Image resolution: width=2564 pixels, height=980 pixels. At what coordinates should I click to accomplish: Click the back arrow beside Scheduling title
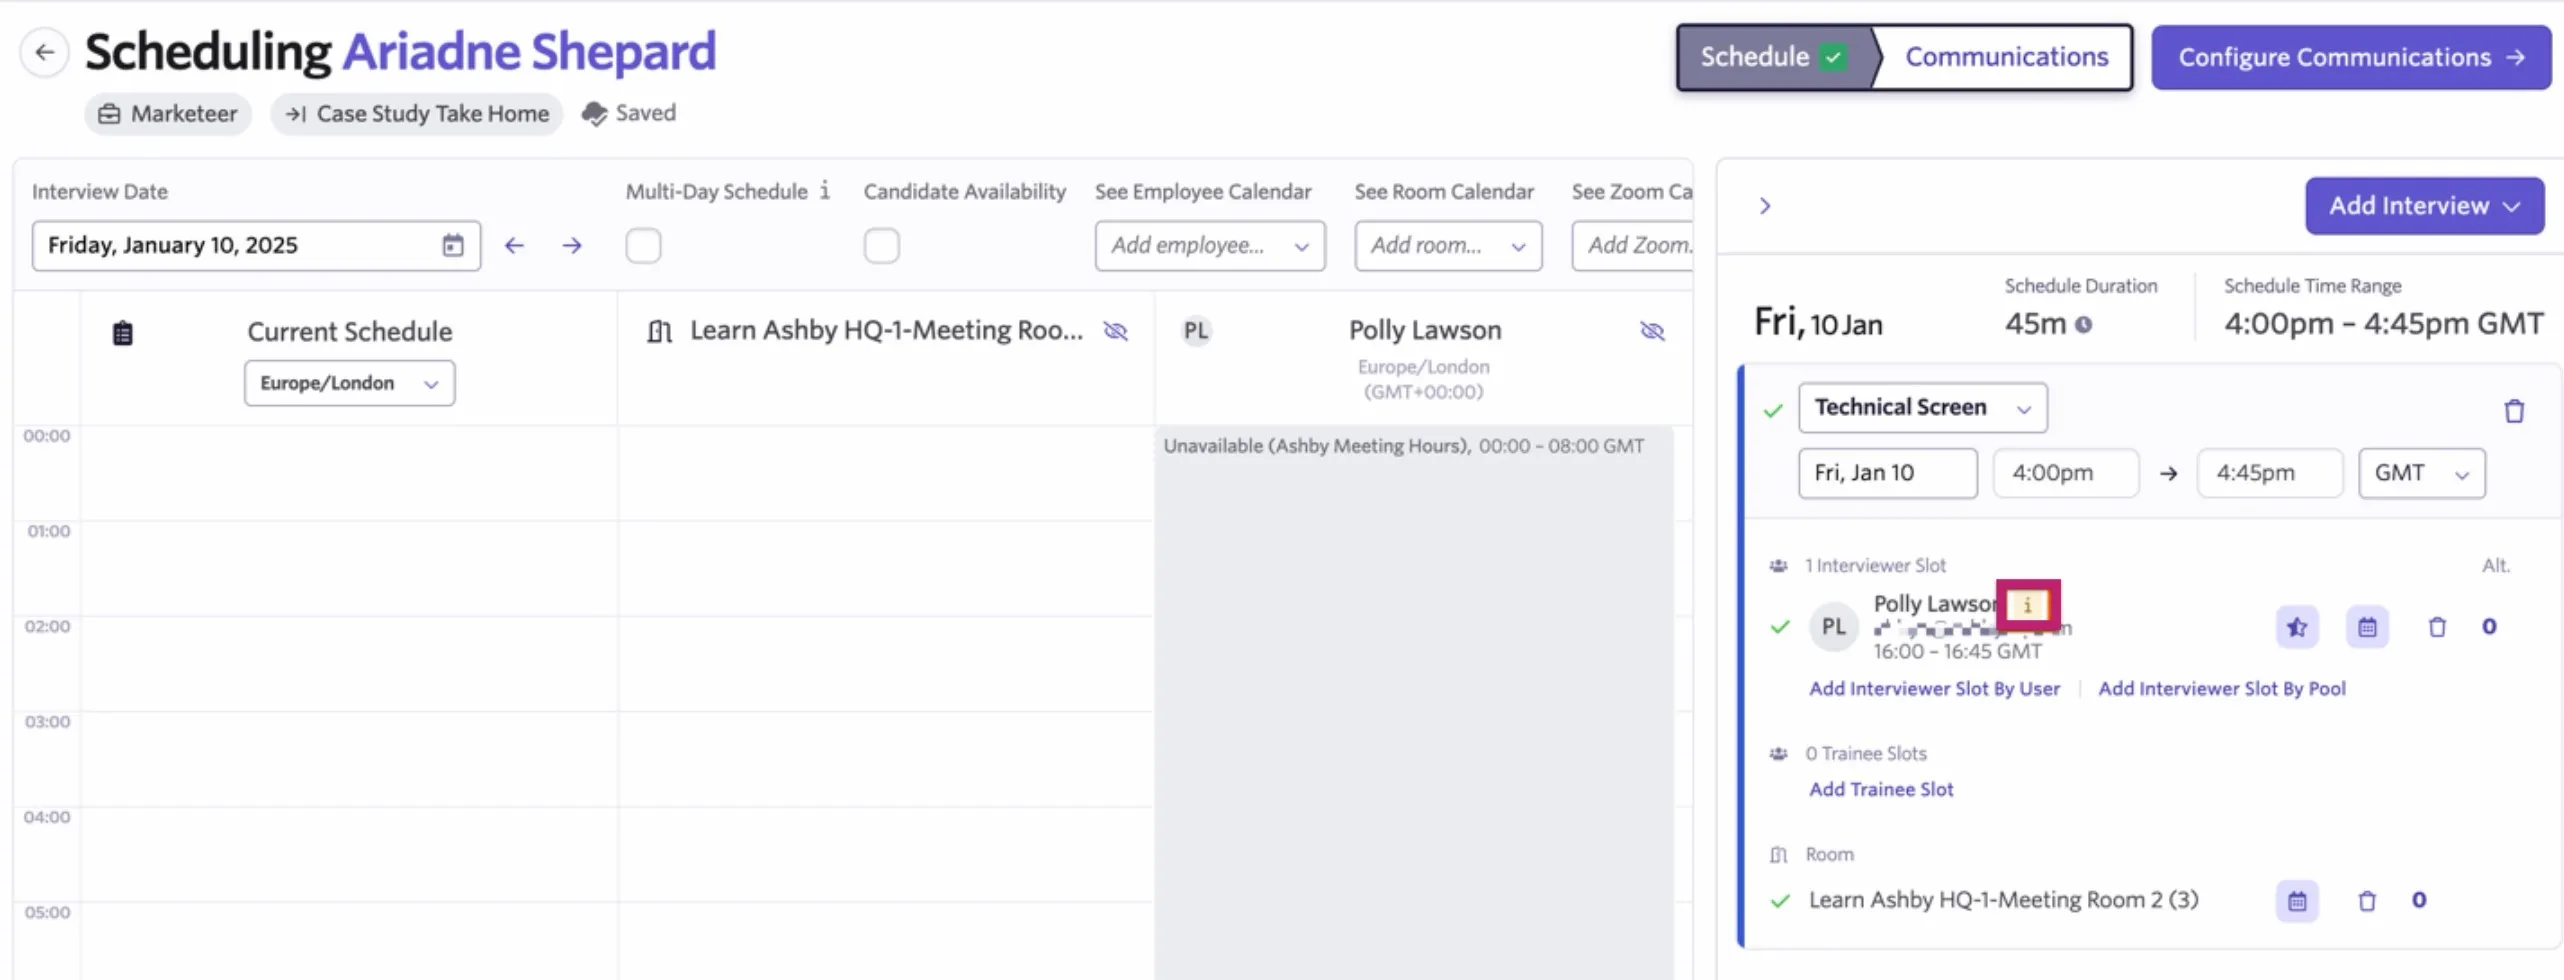tap(45, 52)
